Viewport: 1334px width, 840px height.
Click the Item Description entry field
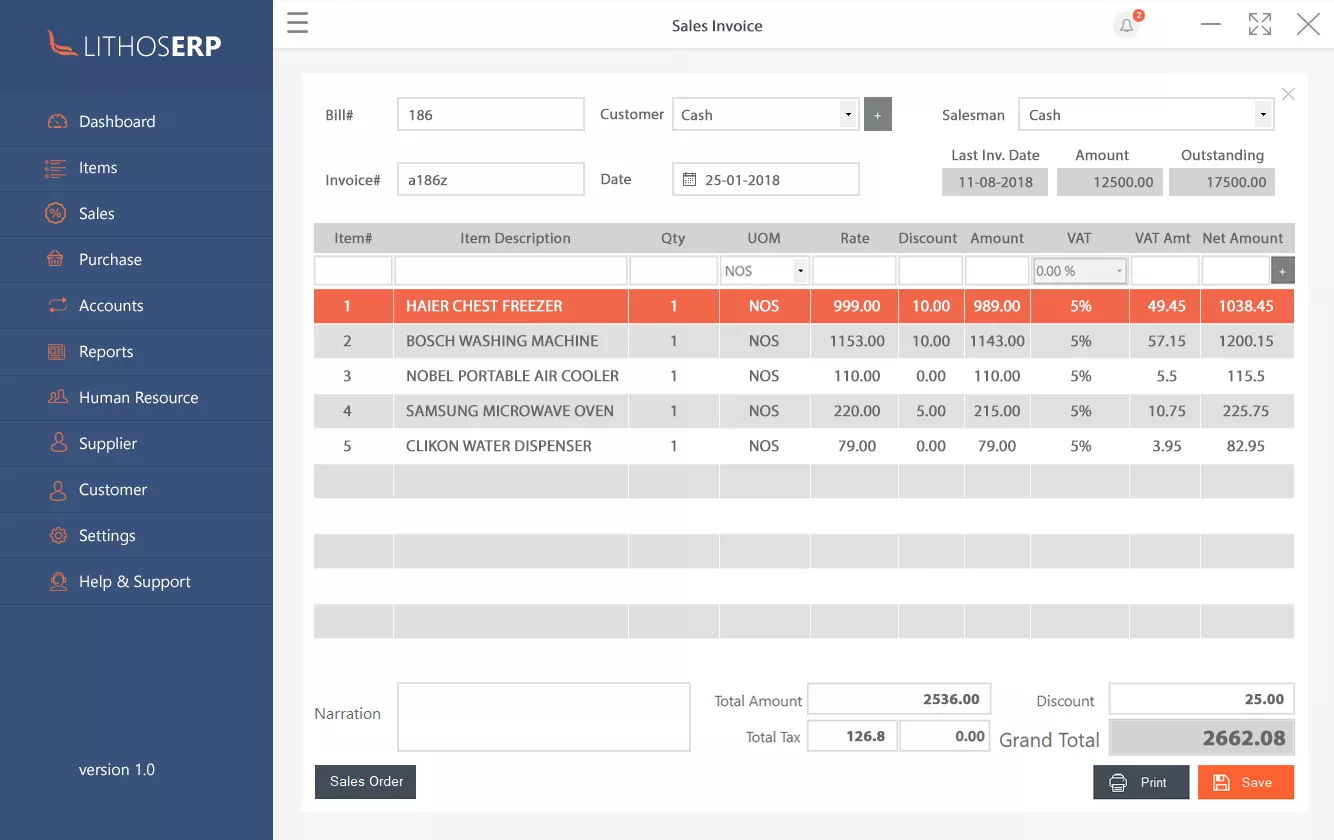tap(511, 271)
